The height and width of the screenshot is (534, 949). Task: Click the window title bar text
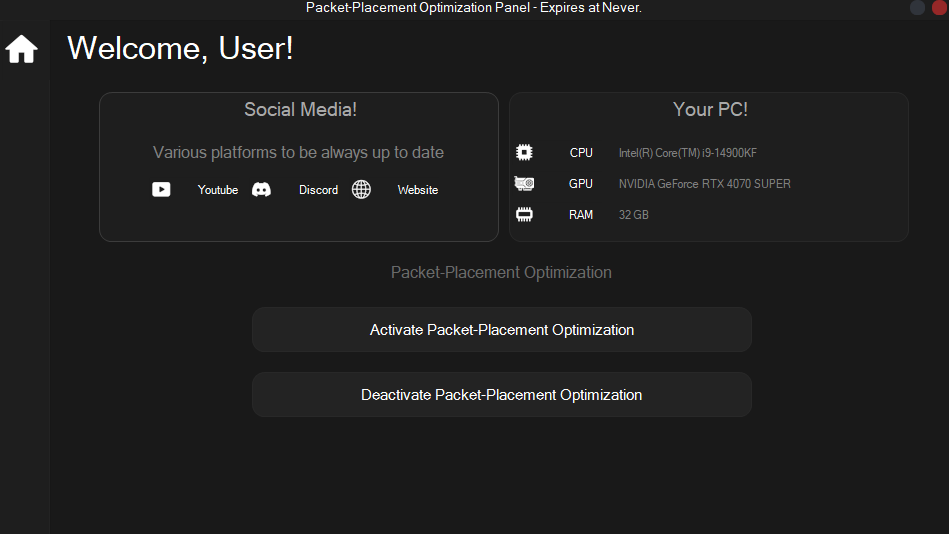[x=474, y=8]
